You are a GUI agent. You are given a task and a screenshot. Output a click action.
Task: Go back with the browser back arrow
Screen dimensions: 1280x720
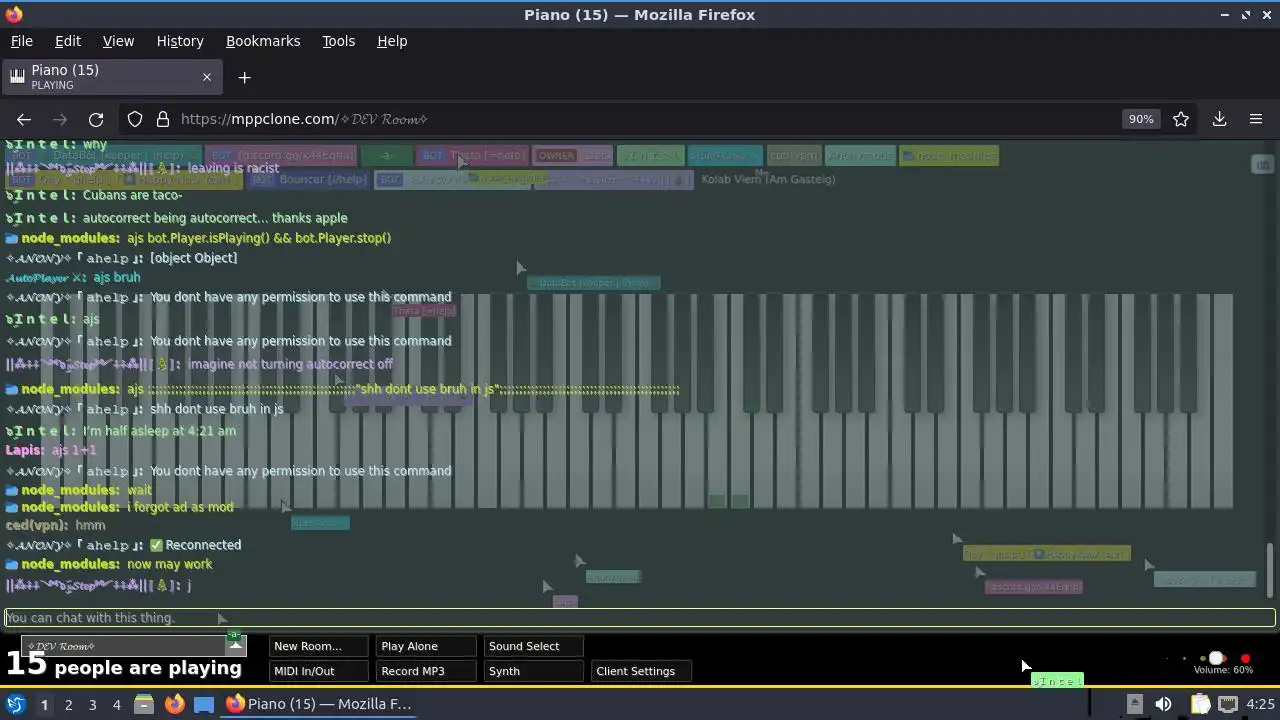tap(24, 119)
